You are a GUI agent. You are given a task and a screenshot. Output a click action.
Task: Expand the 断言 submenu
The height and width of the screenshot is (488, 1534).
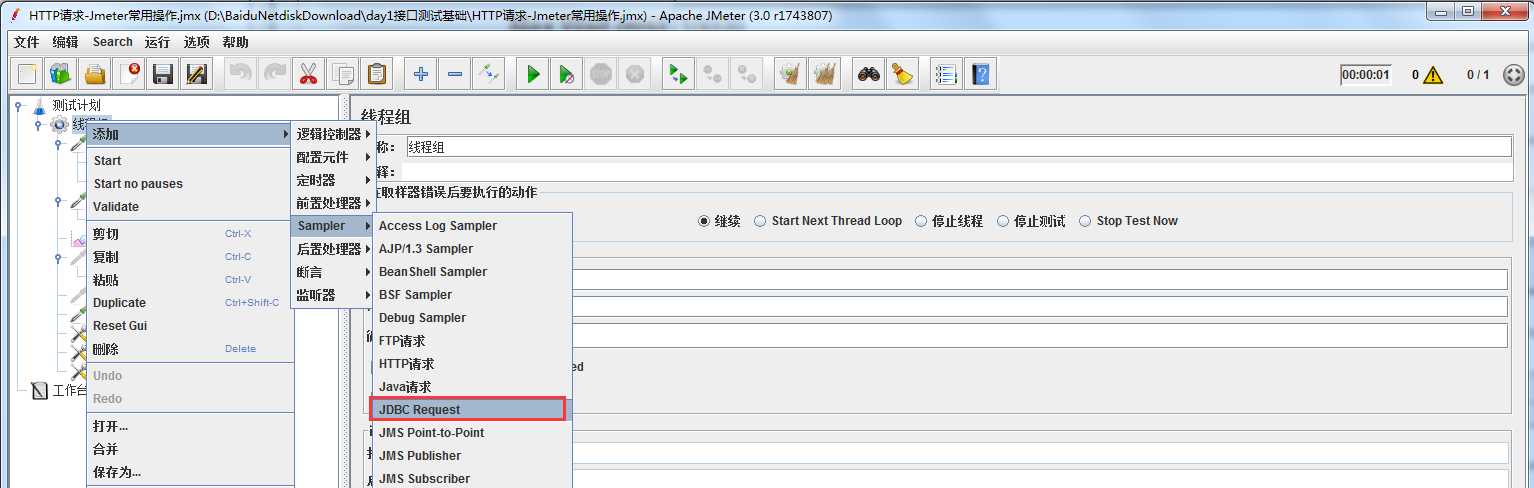pyautogui.click(x=332, y=272)
